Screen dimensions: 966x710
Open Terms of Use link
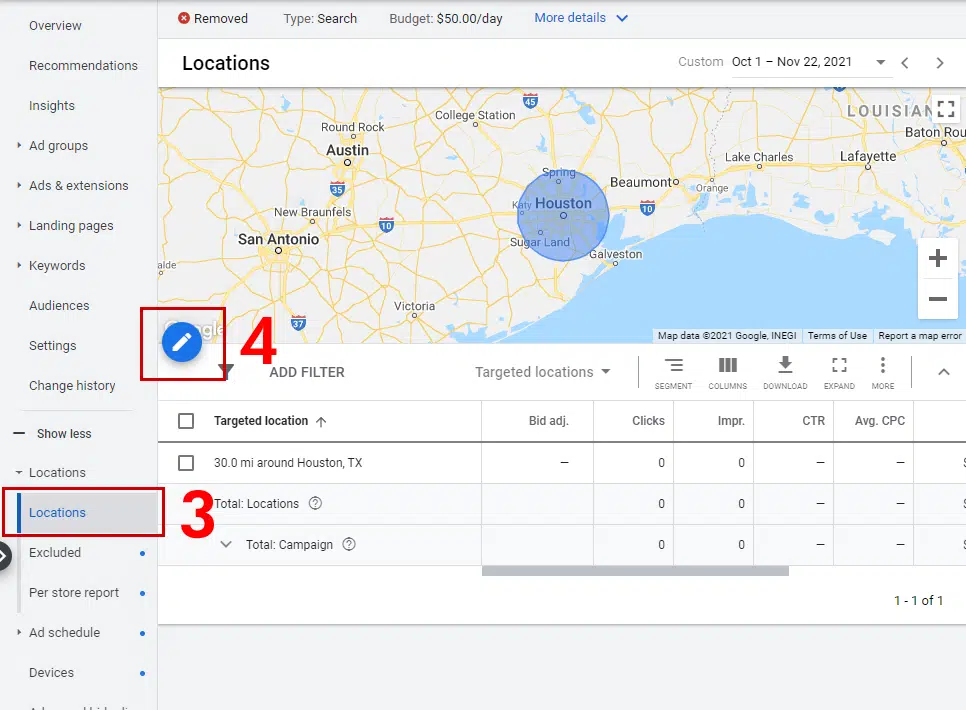click(837, 336)
